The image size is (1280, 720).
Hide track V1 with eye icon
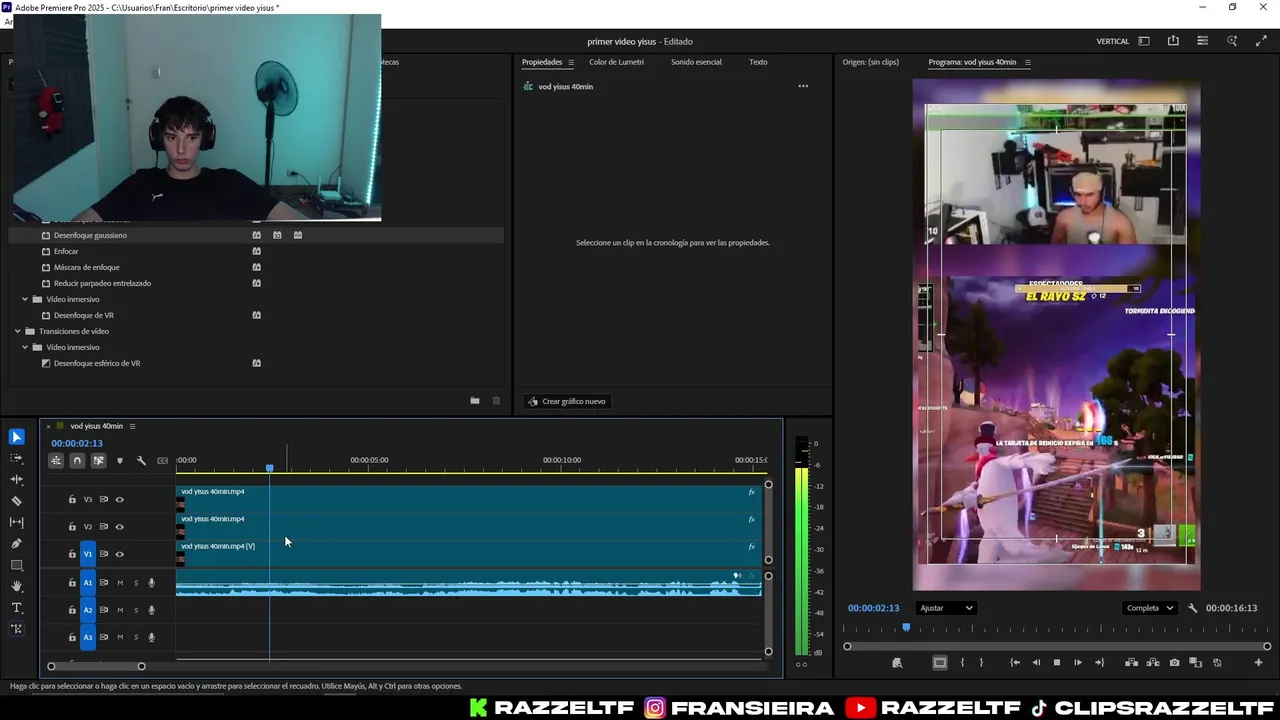(x=119, y=554)
